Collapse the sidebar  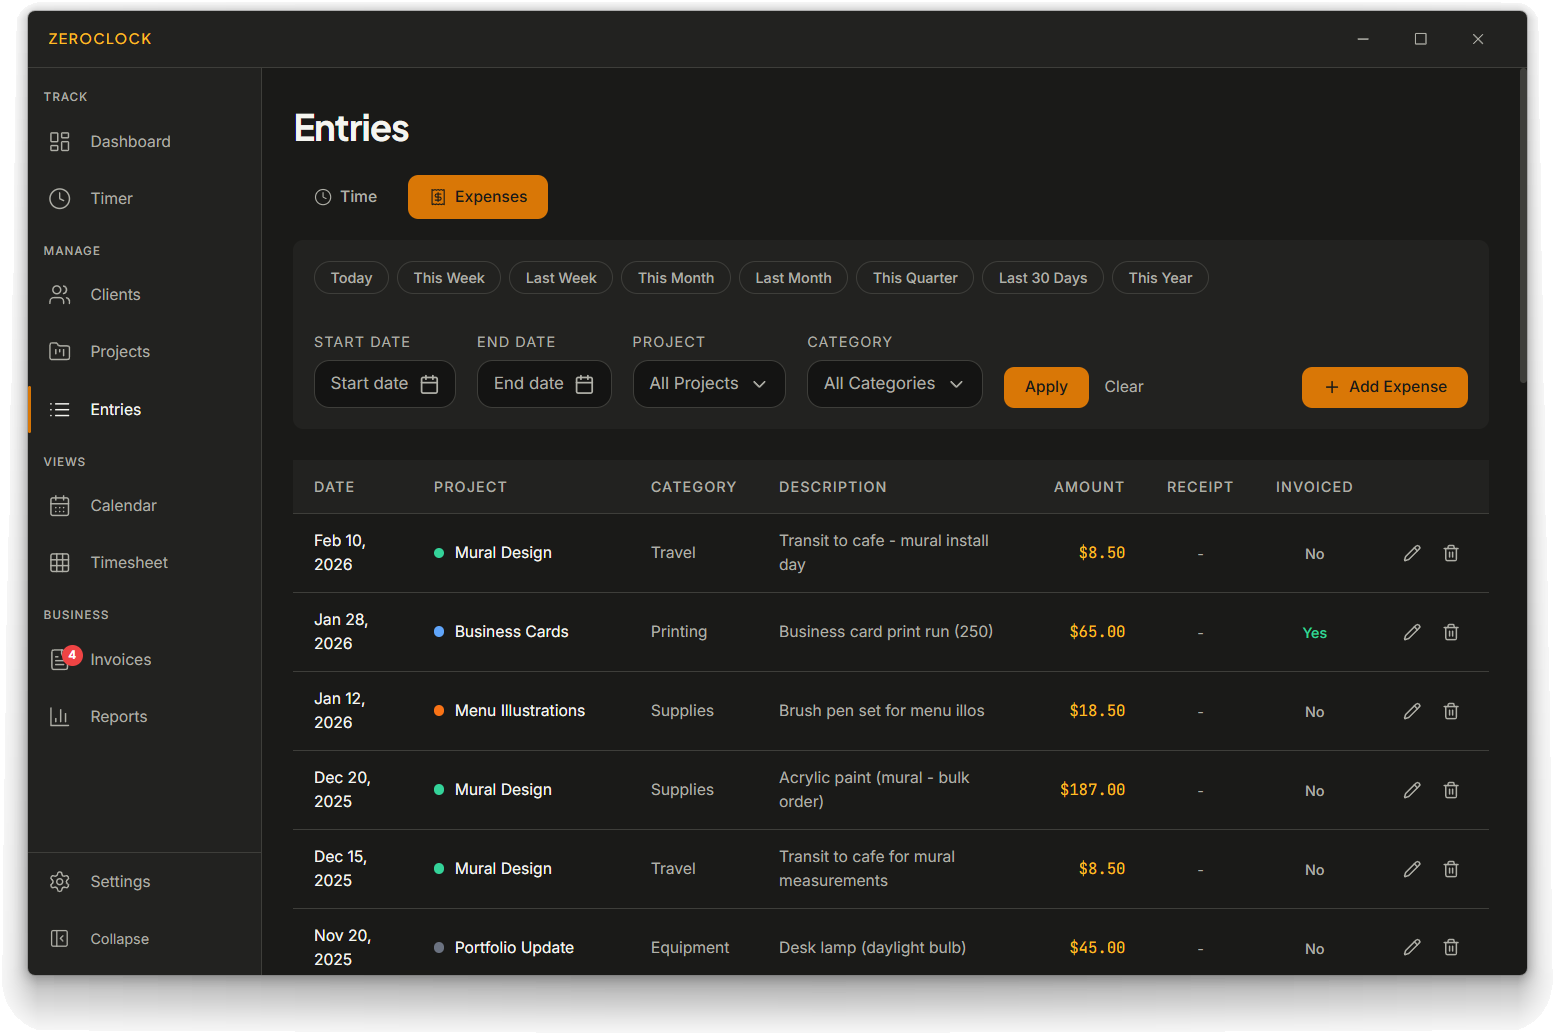pos(119,939)
